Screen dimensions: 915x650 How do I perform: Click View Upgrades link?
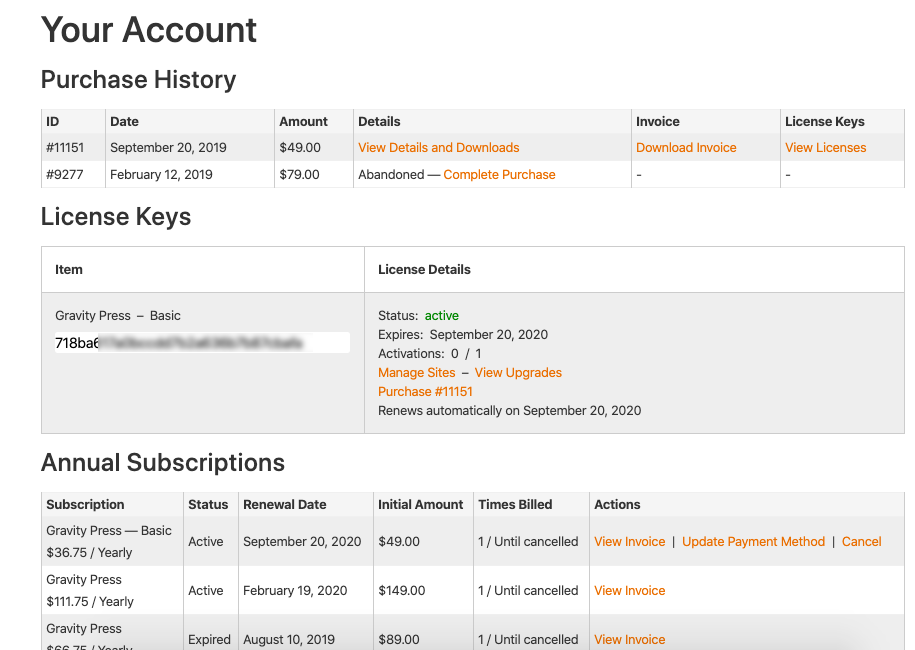coord(518,372)
